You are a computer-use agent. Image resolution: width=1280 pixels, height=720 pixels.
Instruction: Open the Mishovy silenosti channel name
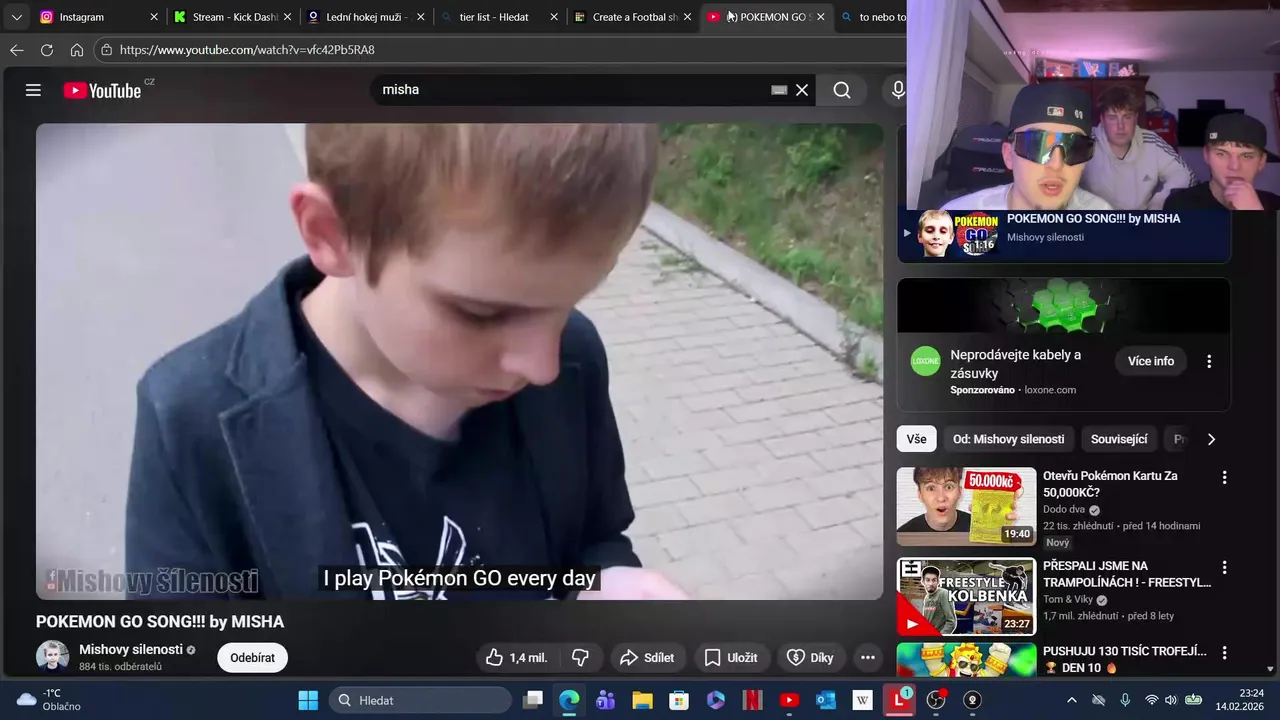tap(131, 649)
